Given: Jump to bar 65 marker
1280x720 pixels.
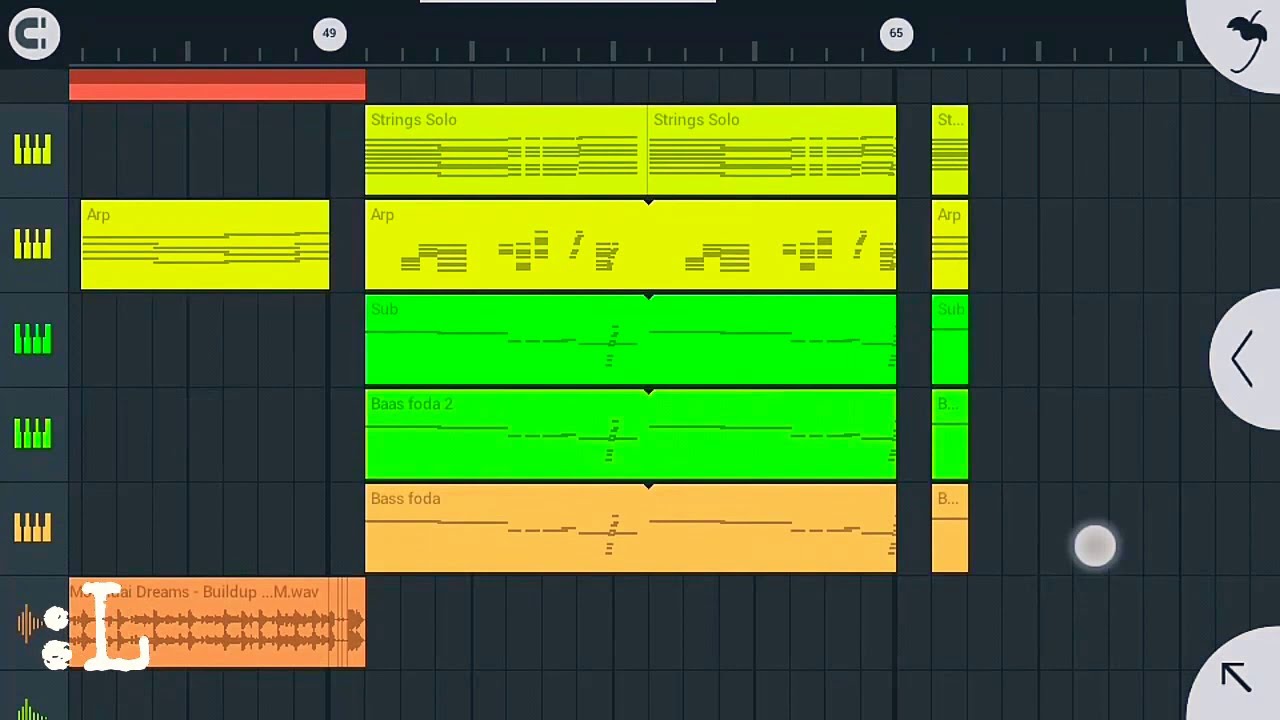Looking at the screenshot, I should (x=896, y=34).
